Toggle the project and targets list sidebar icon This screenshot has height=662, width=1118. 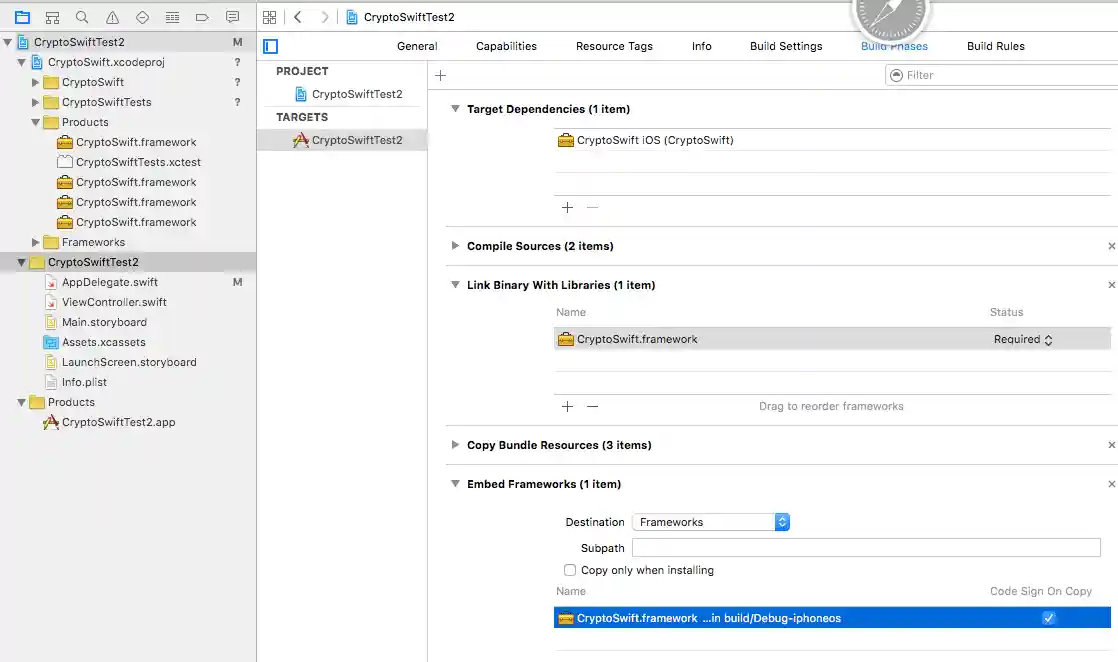[270, 46]
